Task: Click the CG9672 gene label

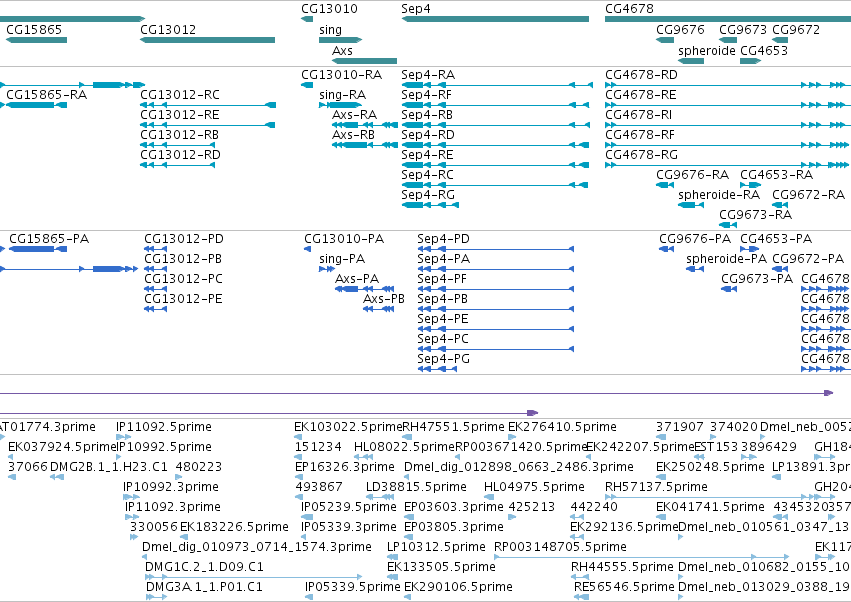Action: (x=796, y=29)
